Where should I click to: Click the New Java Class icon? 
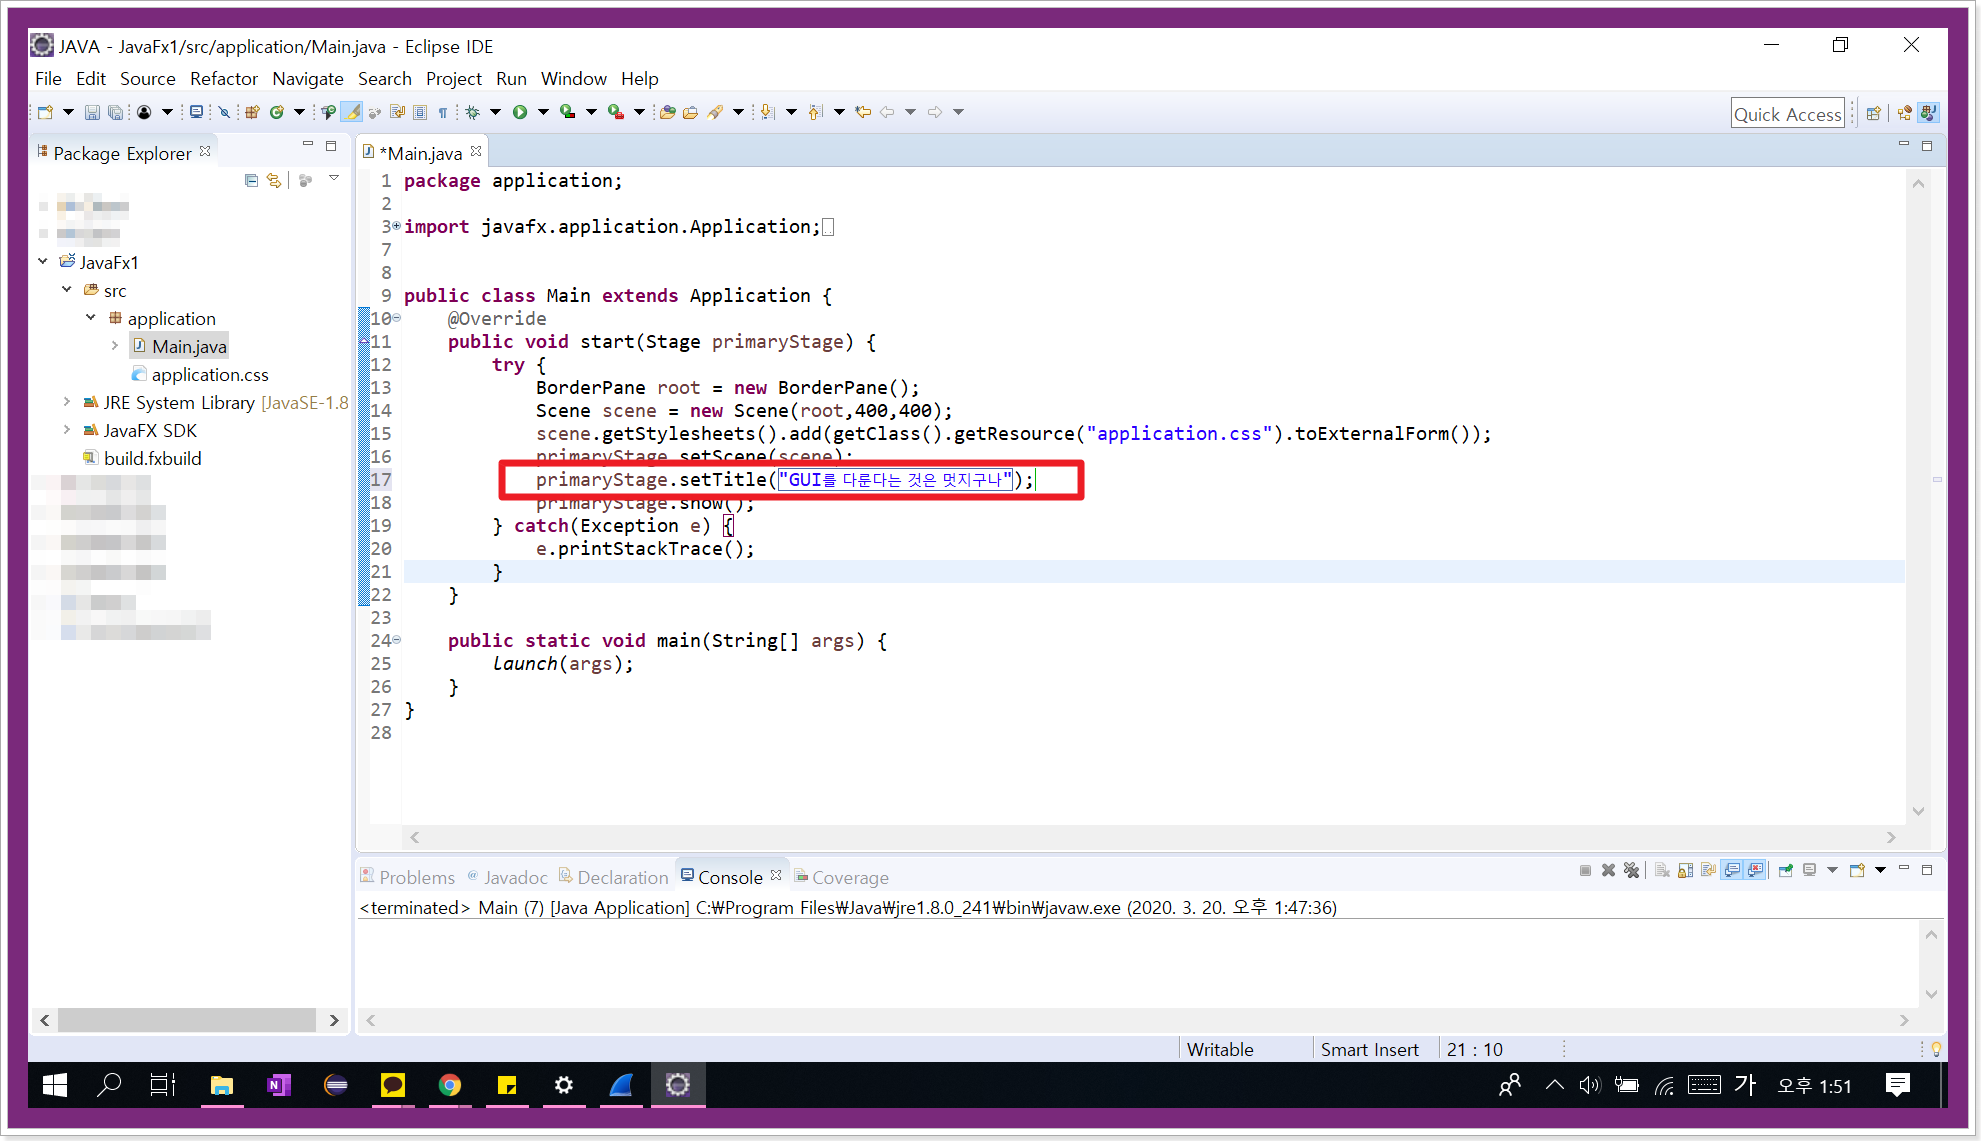tap(276, 112)
